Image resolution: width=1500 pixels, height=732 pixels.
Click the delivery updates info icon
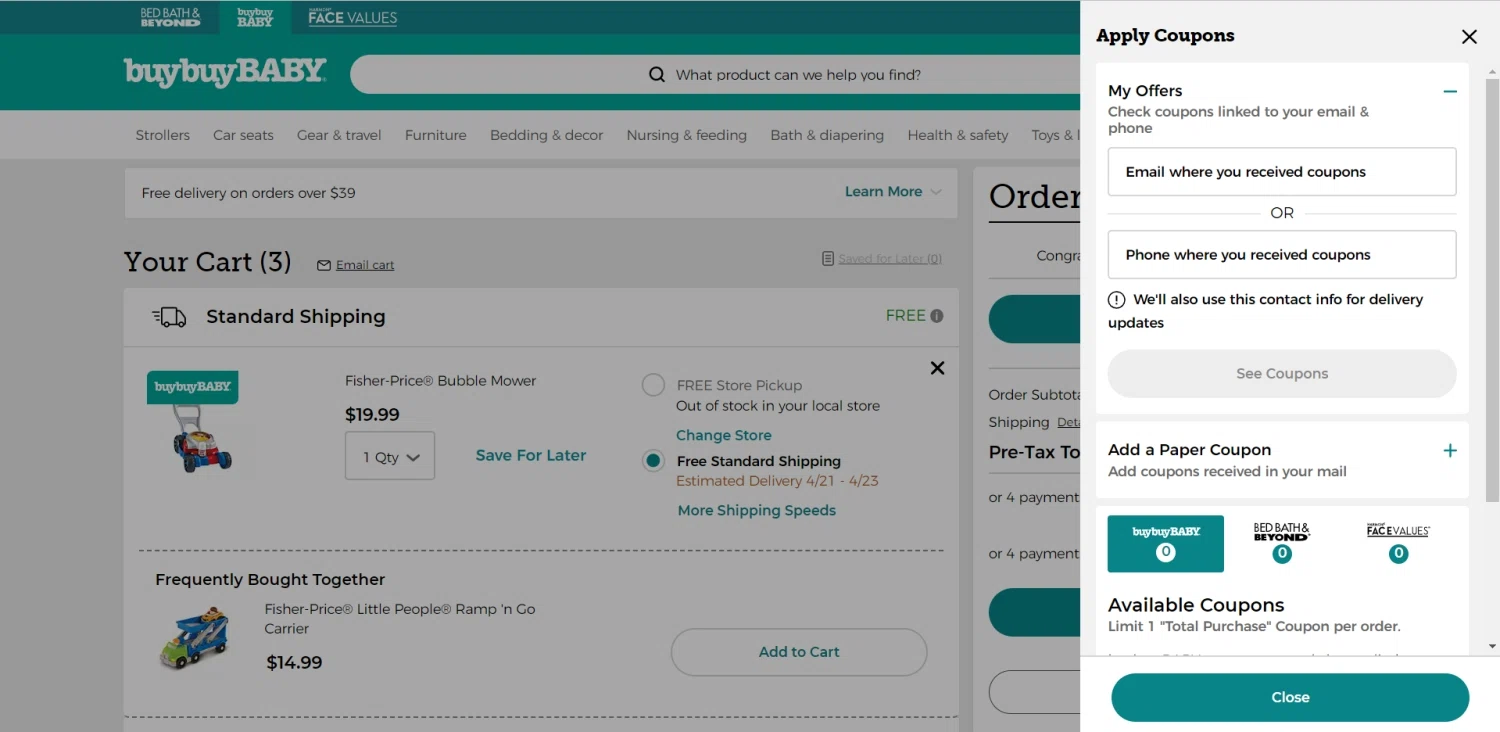coord(1117,300)
